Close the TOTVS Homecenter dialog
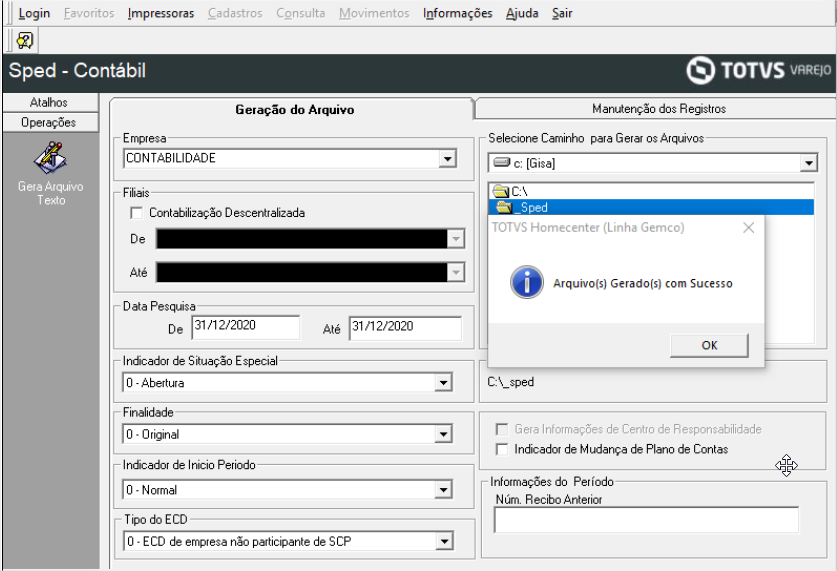Screen dimensions: 837x571 click(x=748, y=228)
